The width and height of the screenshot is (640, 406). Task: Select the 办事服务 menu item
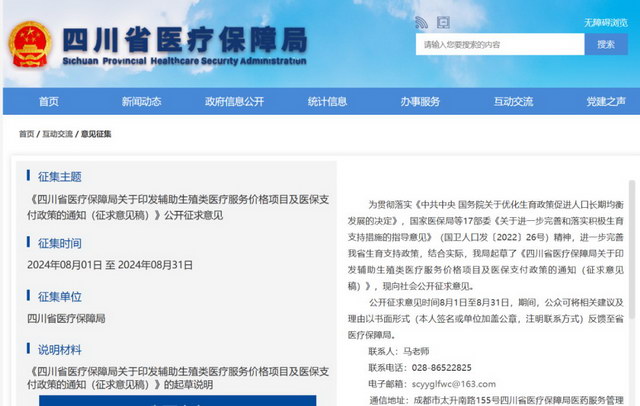pyautogui.click(x=420, y=102)
